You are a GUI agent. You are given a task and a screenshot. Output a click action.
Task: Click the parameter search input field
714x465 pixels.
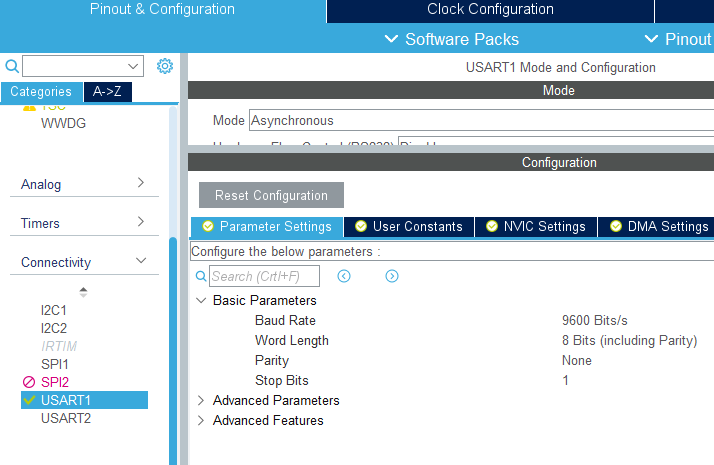click(x=264, y=276)
